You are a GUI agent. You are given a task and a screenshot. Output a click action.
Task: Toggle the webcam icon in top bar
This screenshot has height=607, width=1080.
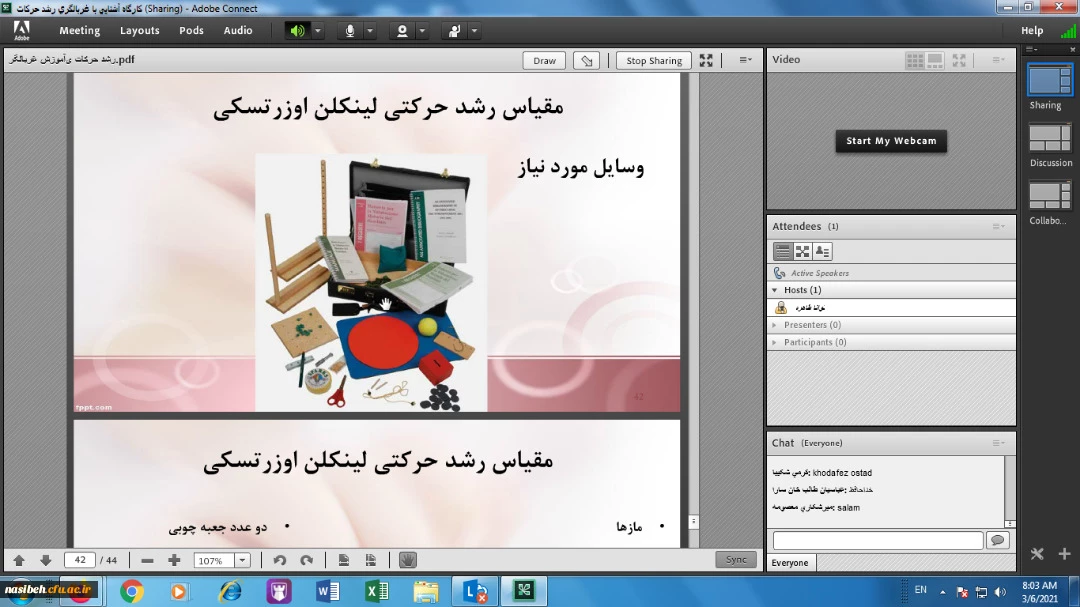pyautogui.click(x=402, y=31)
